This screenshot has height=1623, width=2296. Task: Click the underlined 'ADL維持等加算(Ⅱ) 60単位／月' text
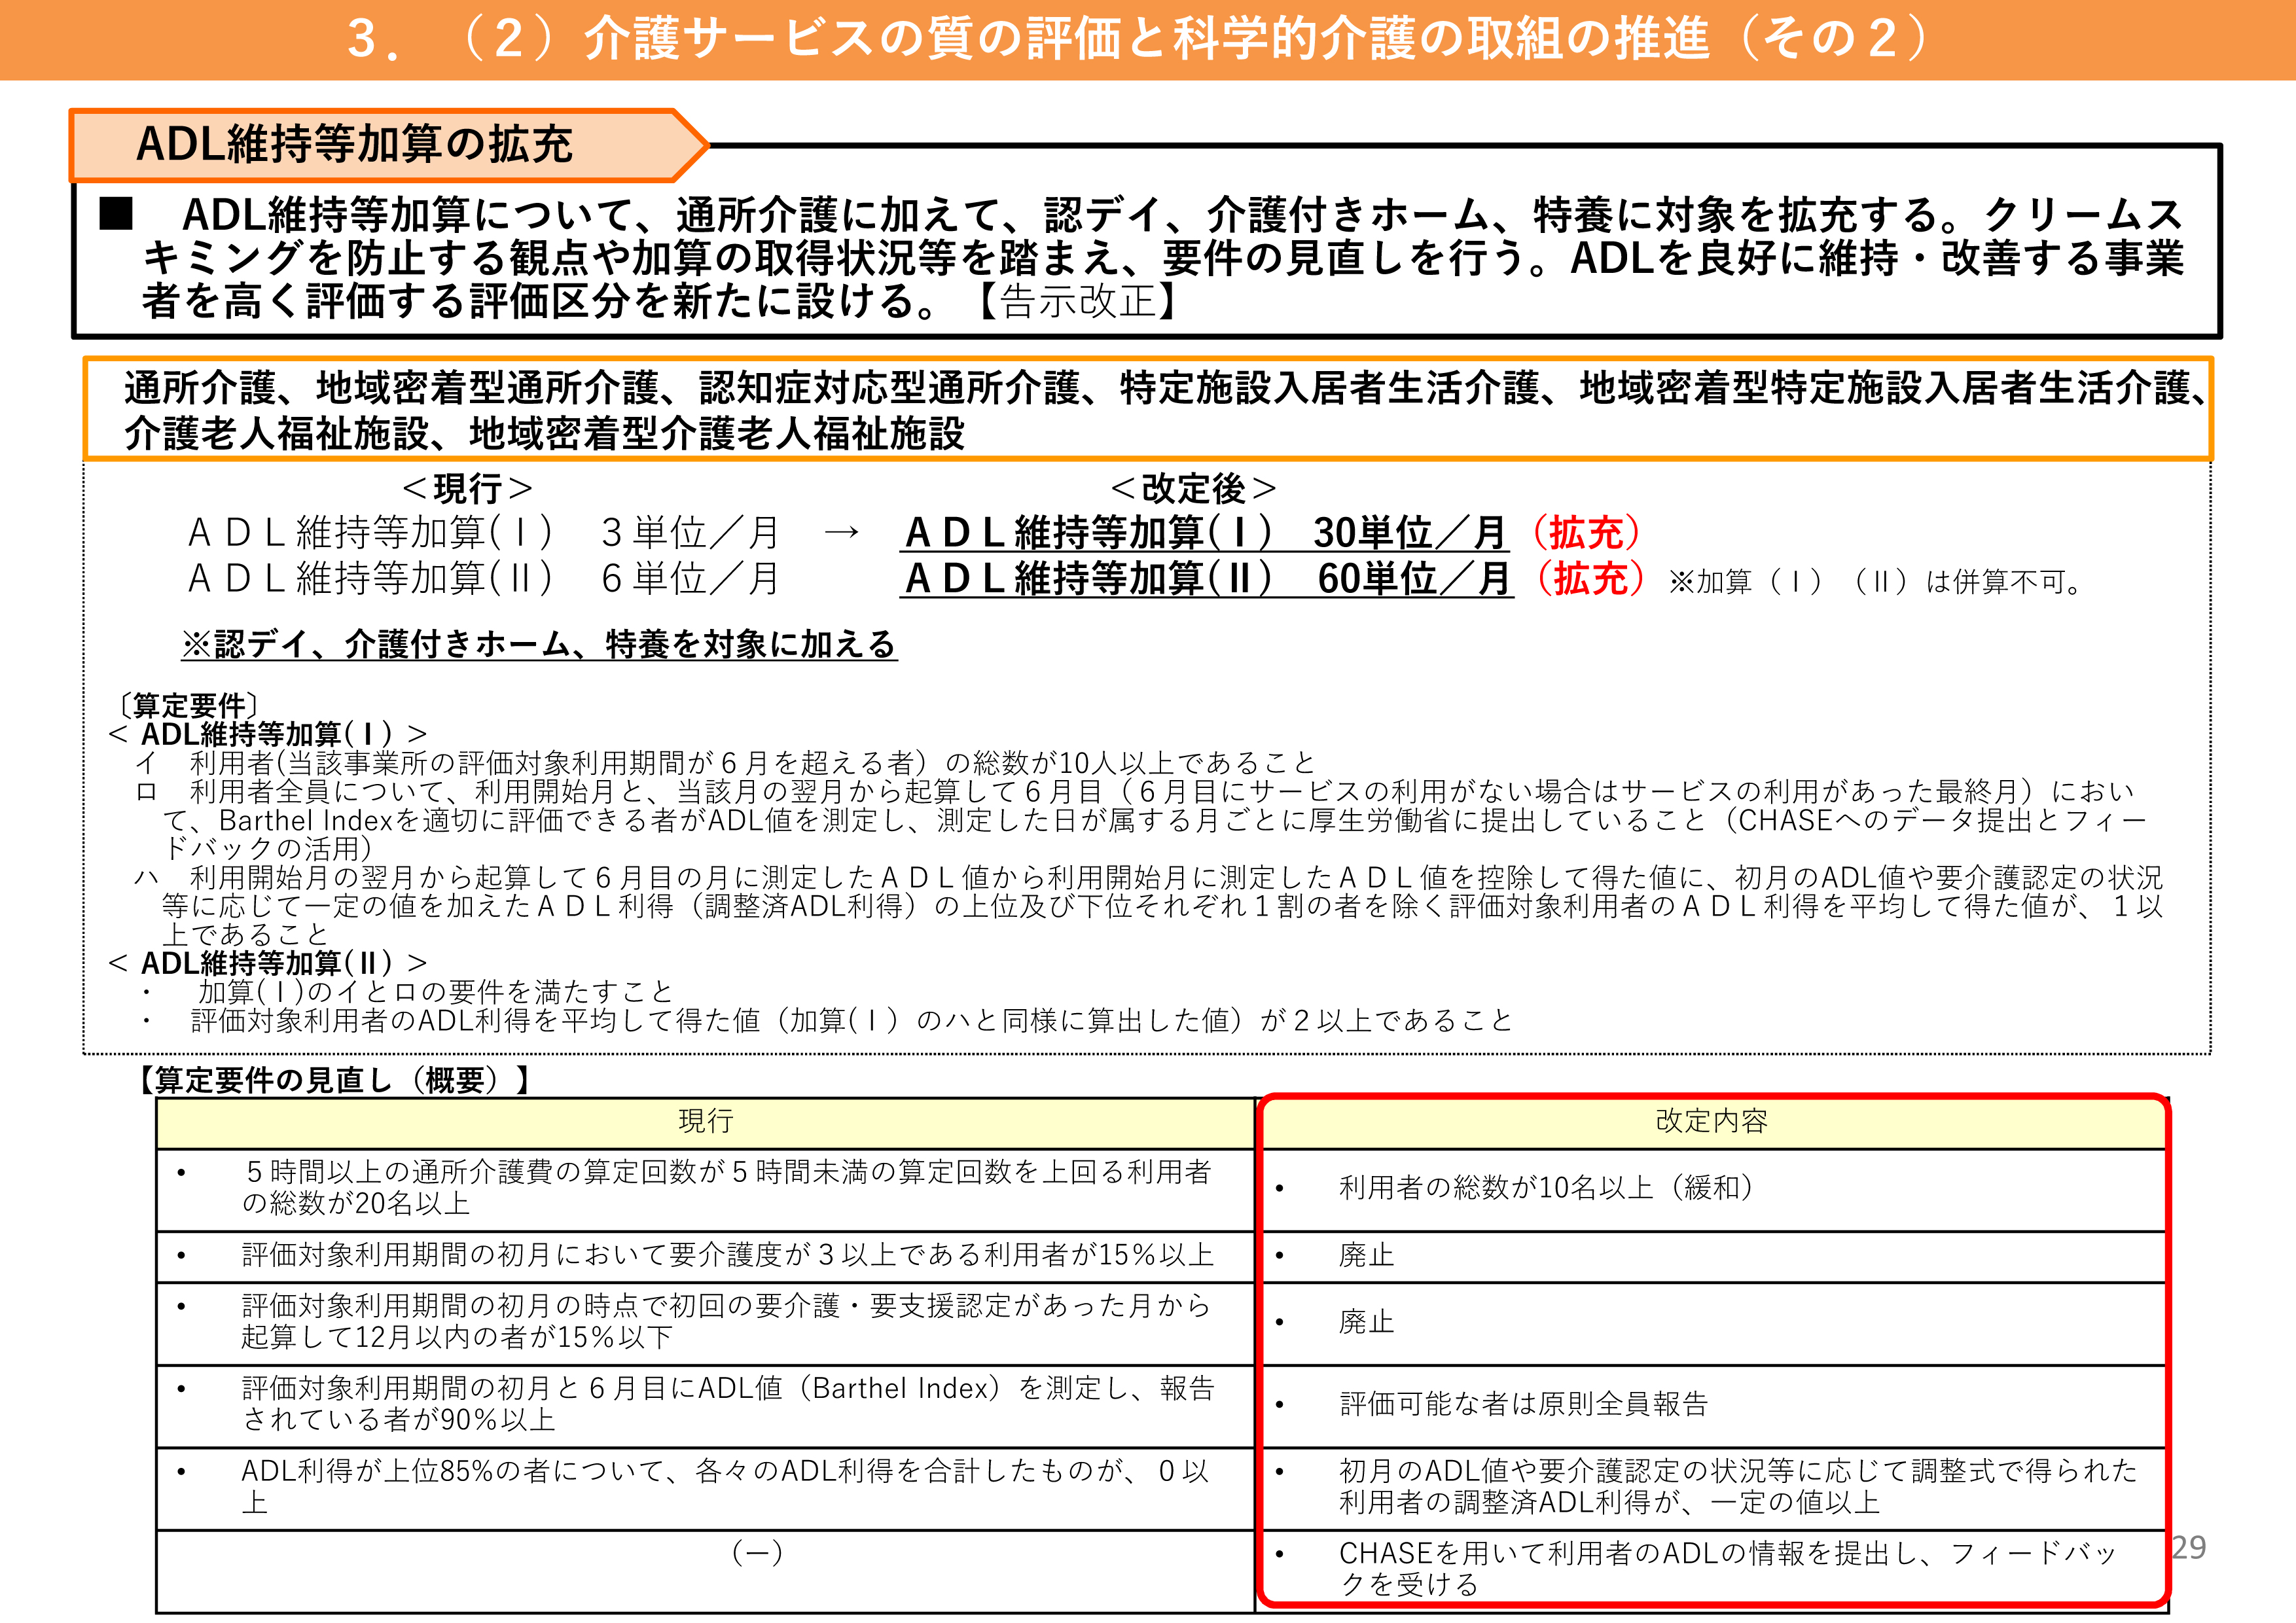click(x=1206, y=579)
